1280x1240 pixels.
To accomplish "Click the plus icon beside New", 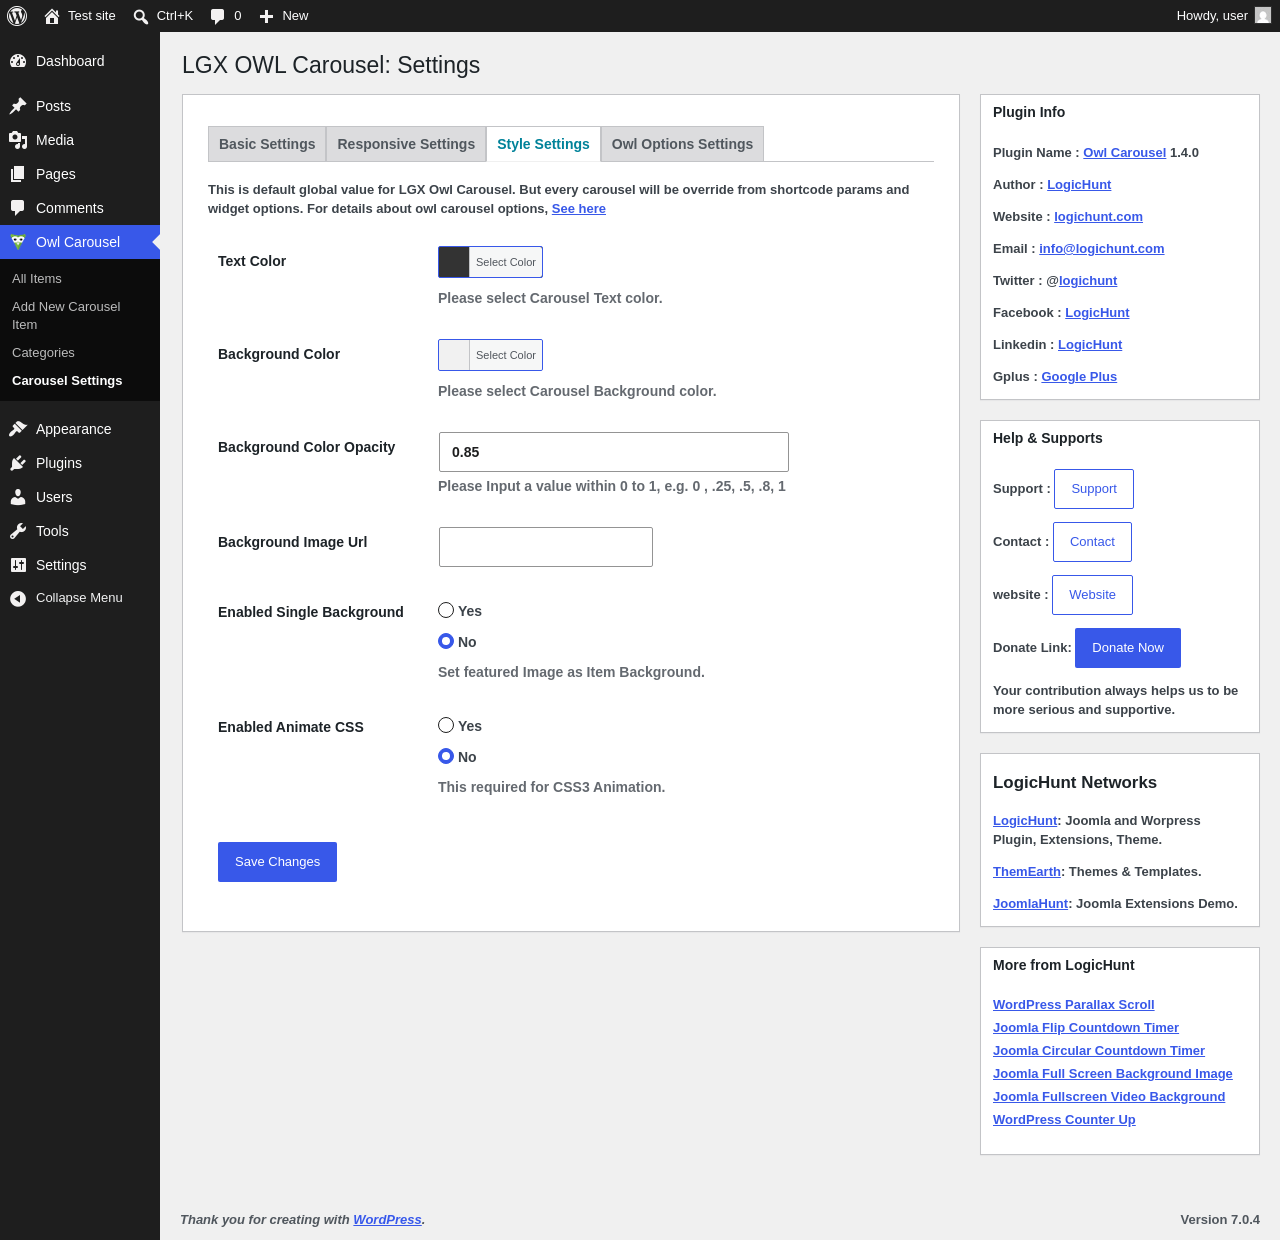I will click(x=266, y=16).
